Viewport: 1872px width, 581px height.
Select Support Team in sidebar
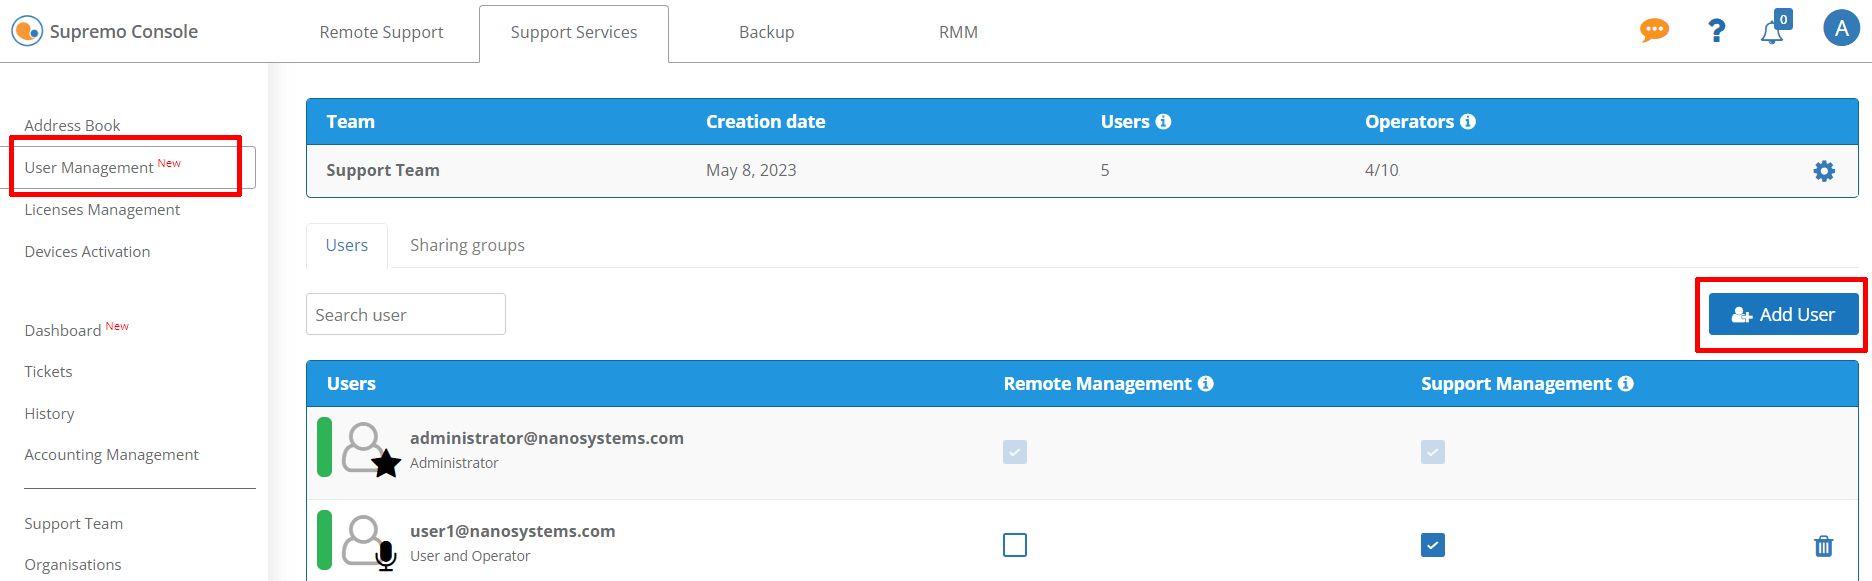click(73, 523)
